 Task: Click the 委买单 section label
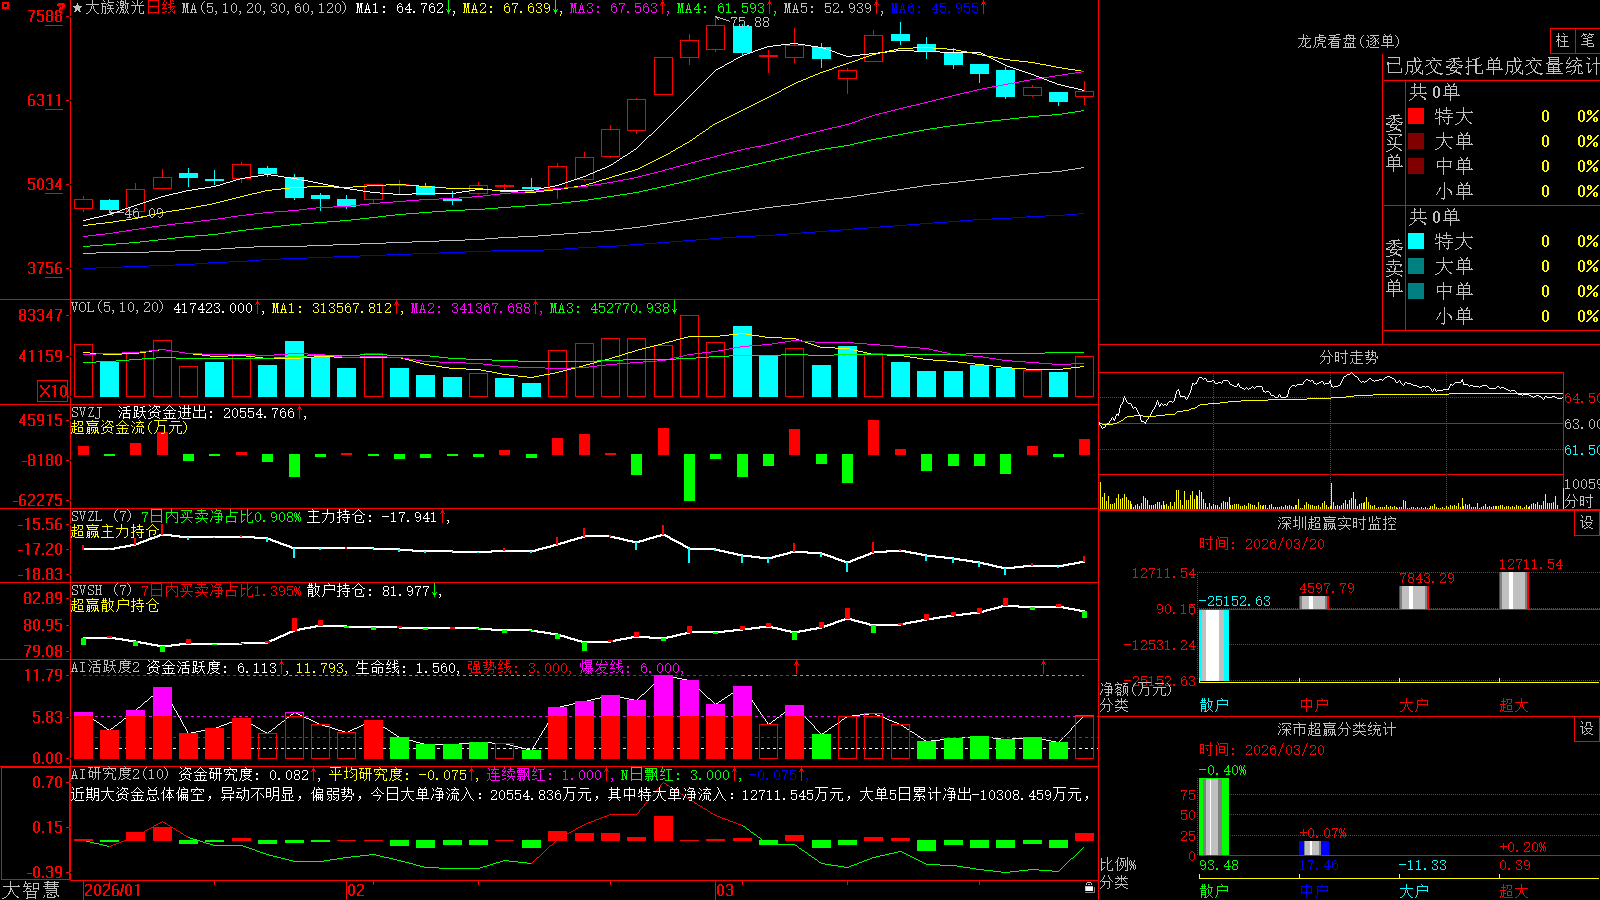pos(1394,141)
